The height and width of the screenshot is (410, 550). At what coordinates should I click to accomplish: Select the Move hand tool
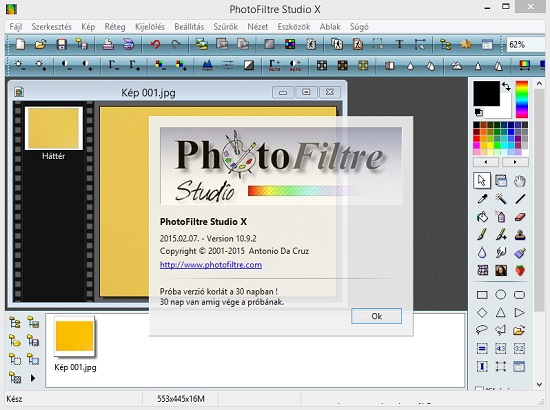520,181
